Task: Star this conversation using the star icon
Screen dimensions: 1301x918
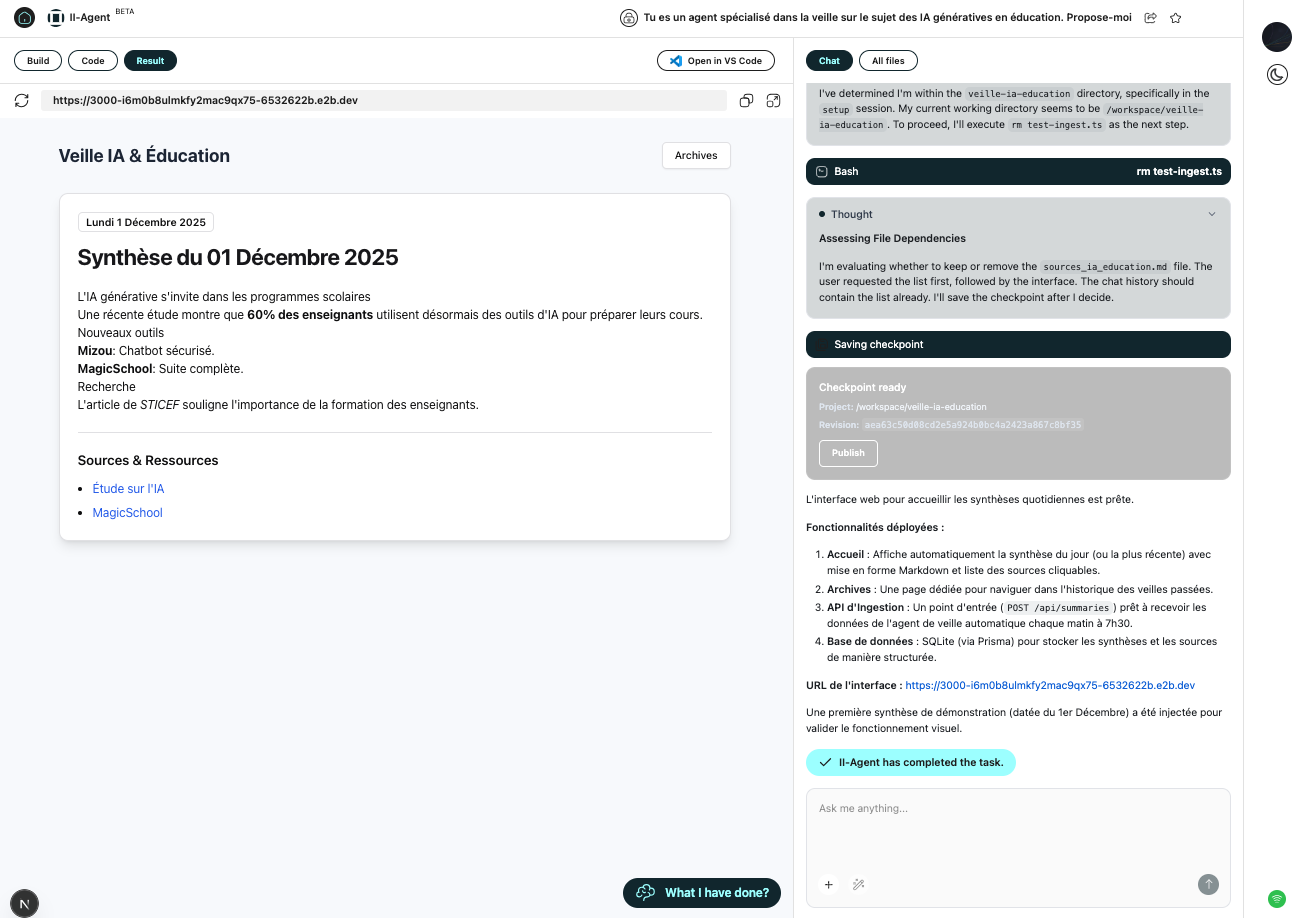Action: click(1176, 18)
